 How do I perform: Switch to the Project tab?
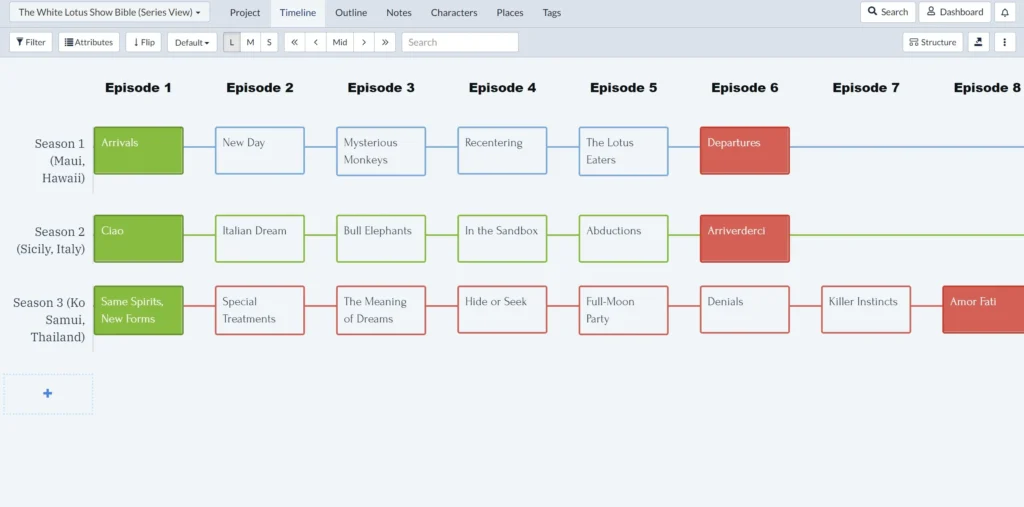point(245,12)
